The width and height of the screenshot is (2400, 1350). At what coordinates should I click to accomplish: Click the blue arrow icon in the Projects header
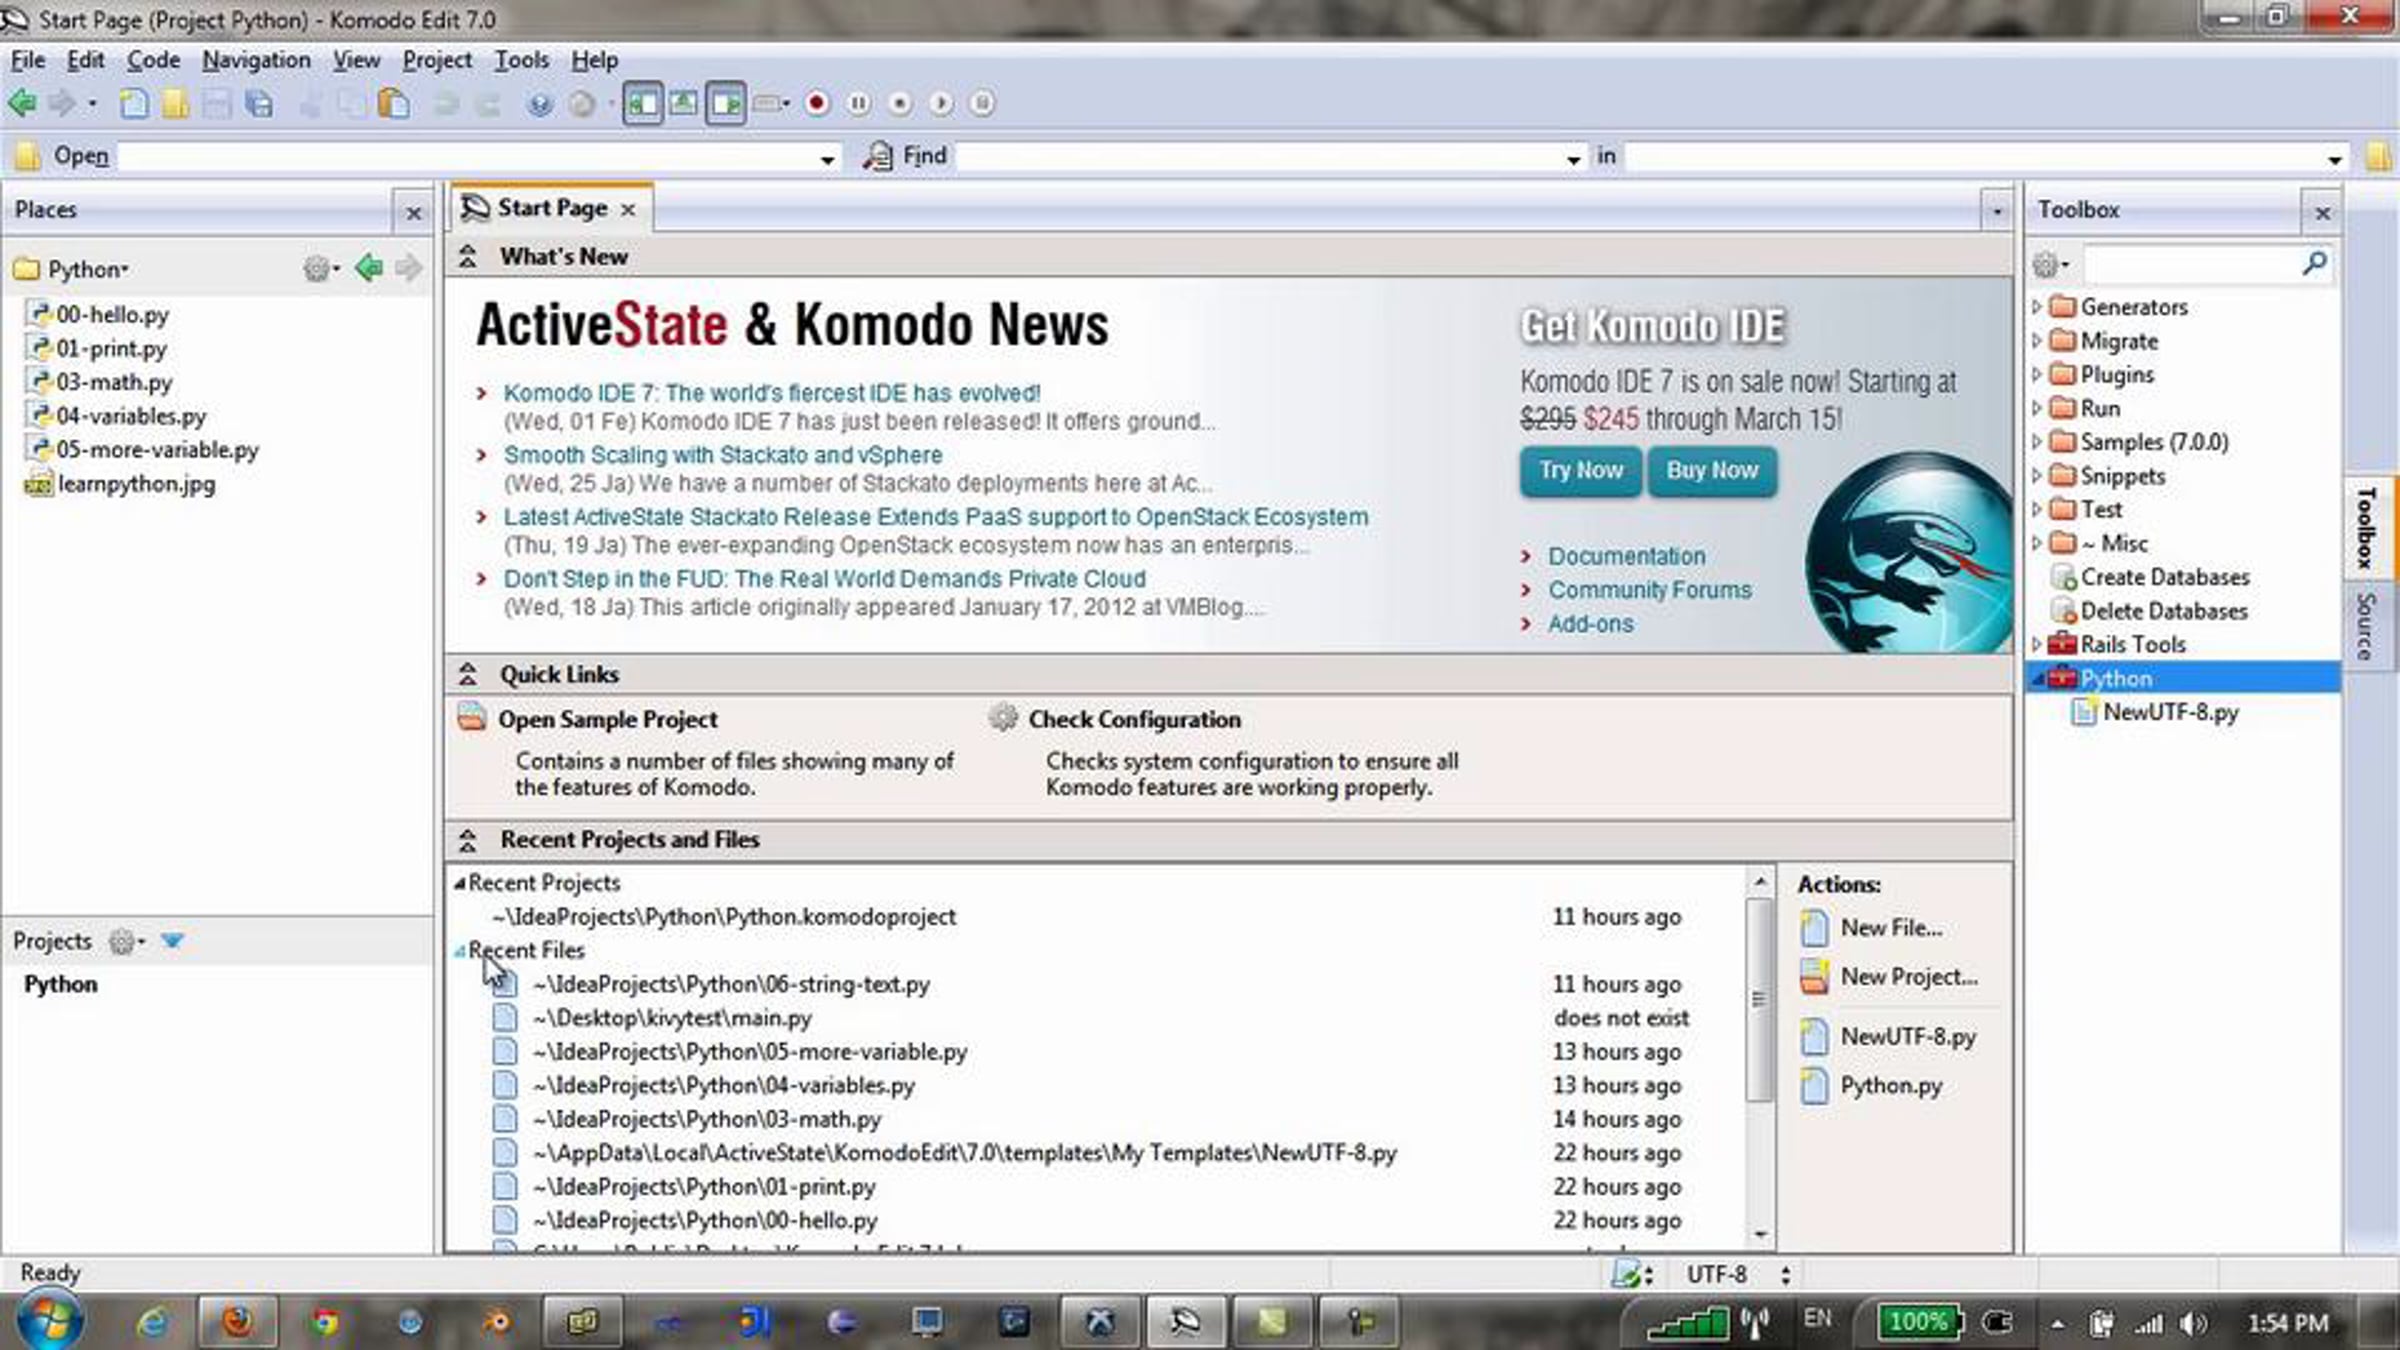(x=172, y=941)
